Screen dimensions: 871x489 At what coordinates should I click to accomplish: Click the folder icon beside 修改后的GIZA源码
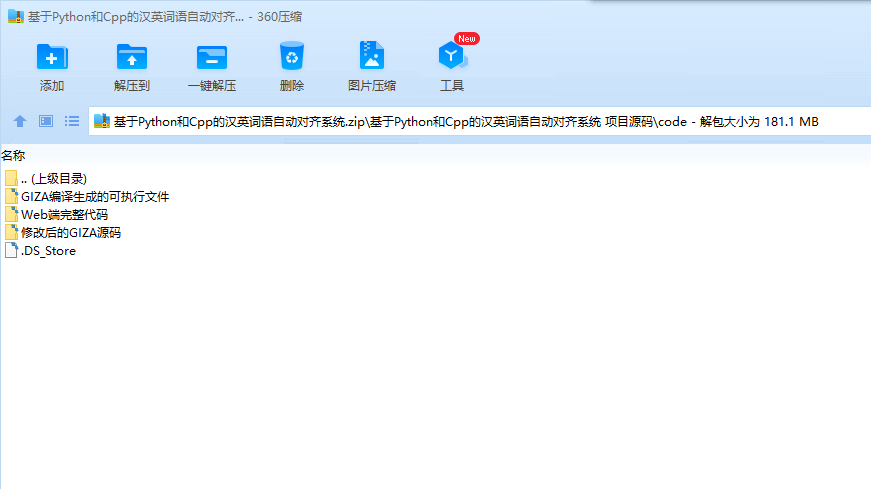tap(11, 232)
